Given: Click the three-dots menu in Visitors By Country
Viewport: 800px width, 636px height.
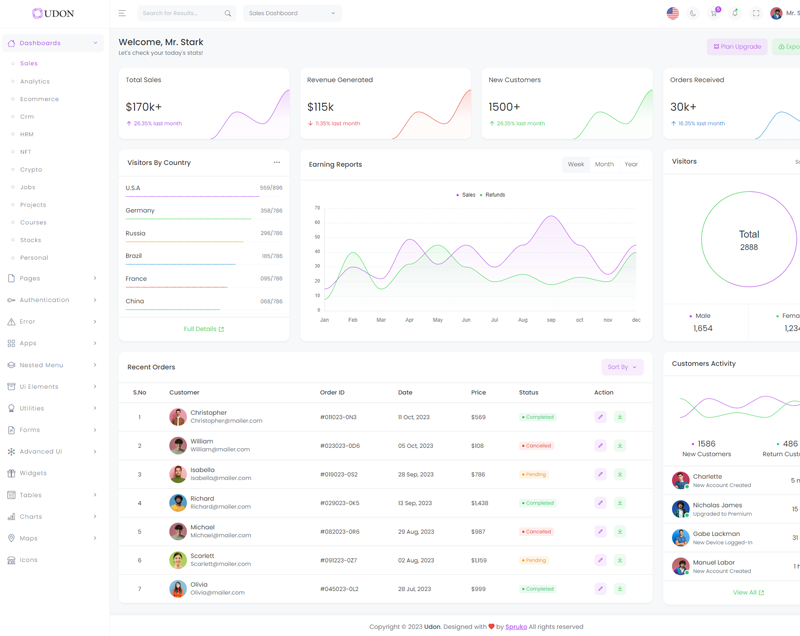Looking at the screenshot, I should pos(277,163).
